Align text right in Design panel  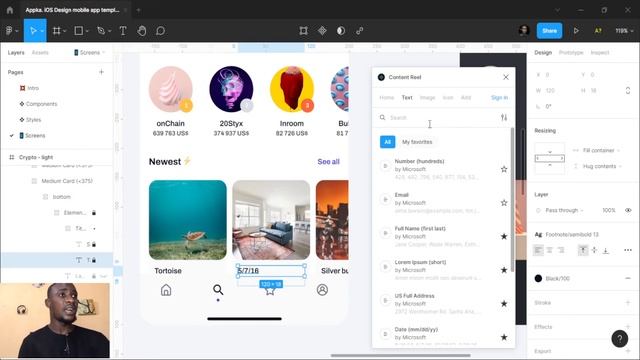[561, 250]
